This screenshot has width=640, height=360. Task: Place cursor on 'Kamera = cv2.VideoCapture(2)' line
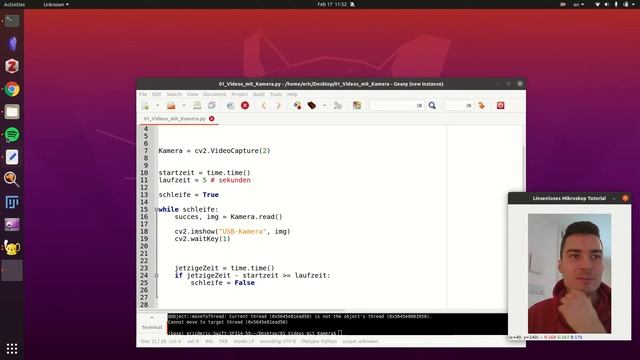pyautogui.click(x=214, y=151)
